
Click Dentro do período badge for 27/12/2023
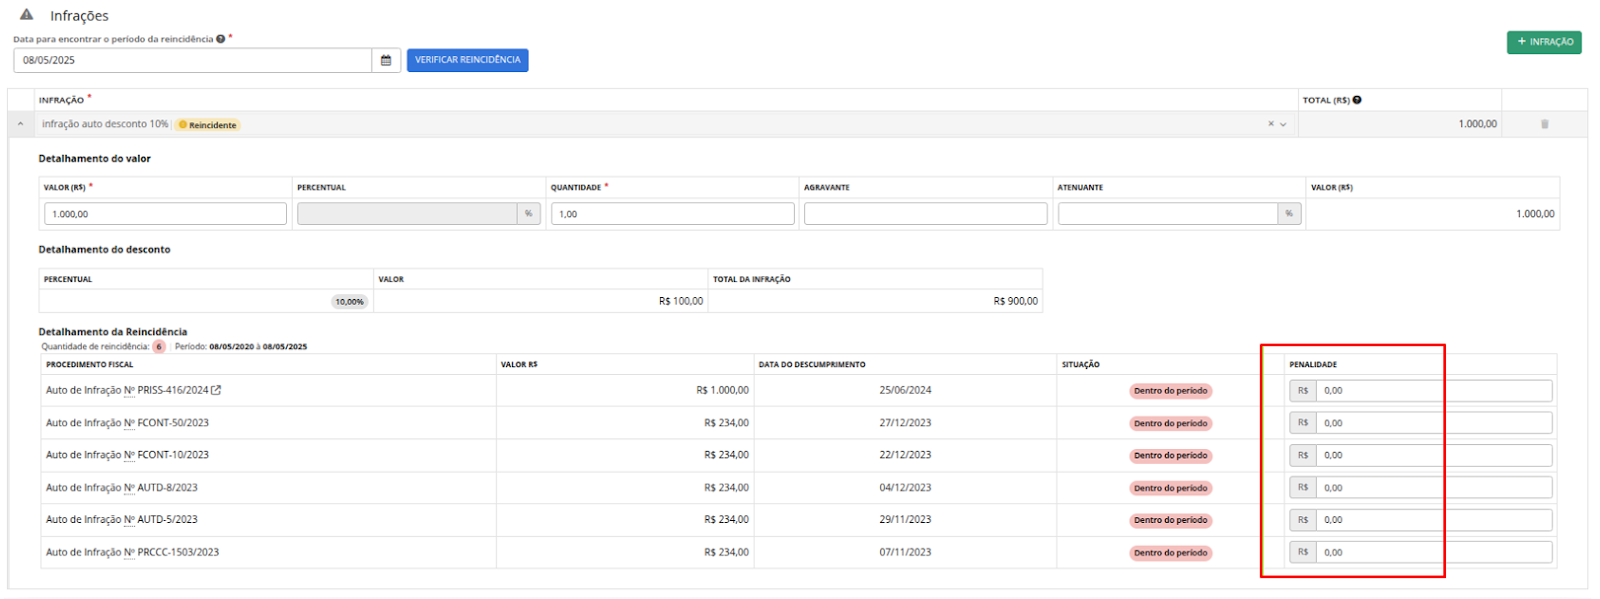(x=1171, y=423)
